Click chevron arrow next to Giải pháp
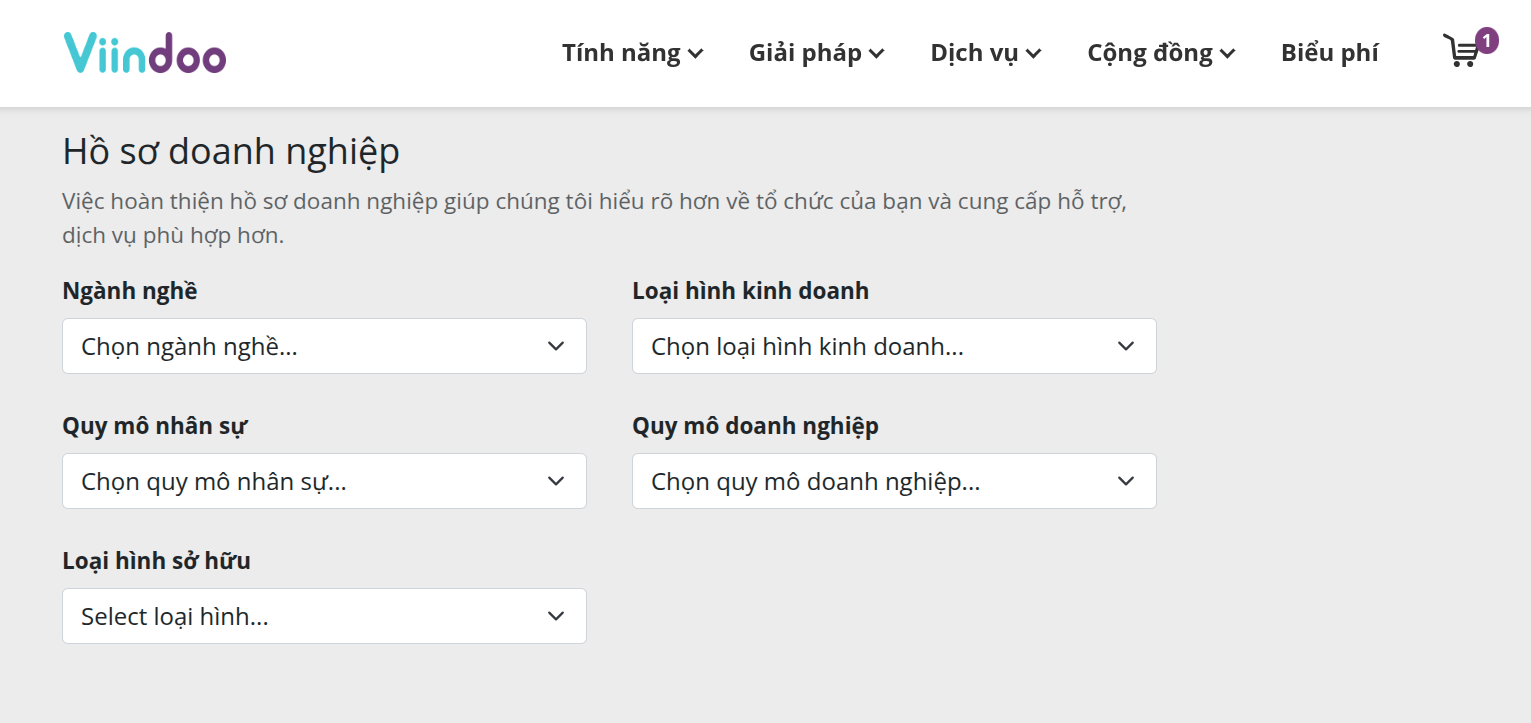Screen dimensions: 1531x723 [877, 54]
